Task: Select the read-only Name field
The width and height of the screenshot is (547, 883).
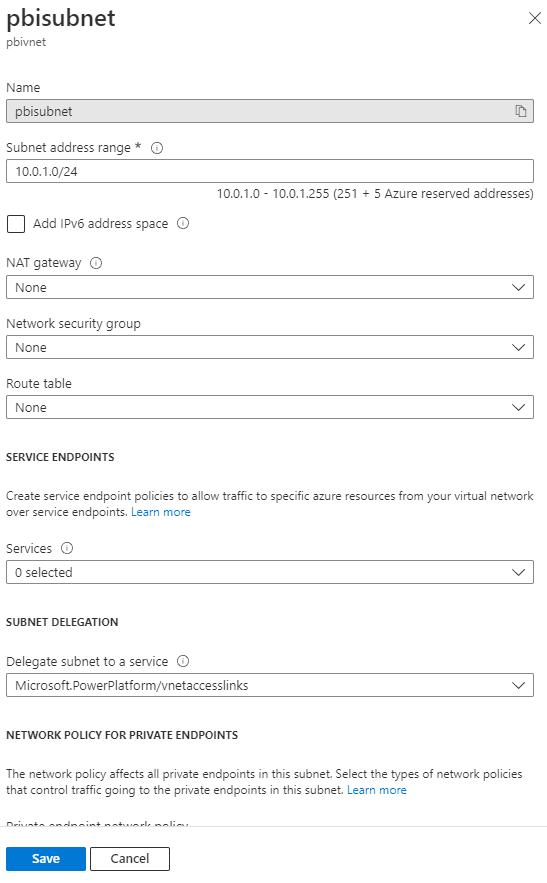Action: (x=270, y=112)
